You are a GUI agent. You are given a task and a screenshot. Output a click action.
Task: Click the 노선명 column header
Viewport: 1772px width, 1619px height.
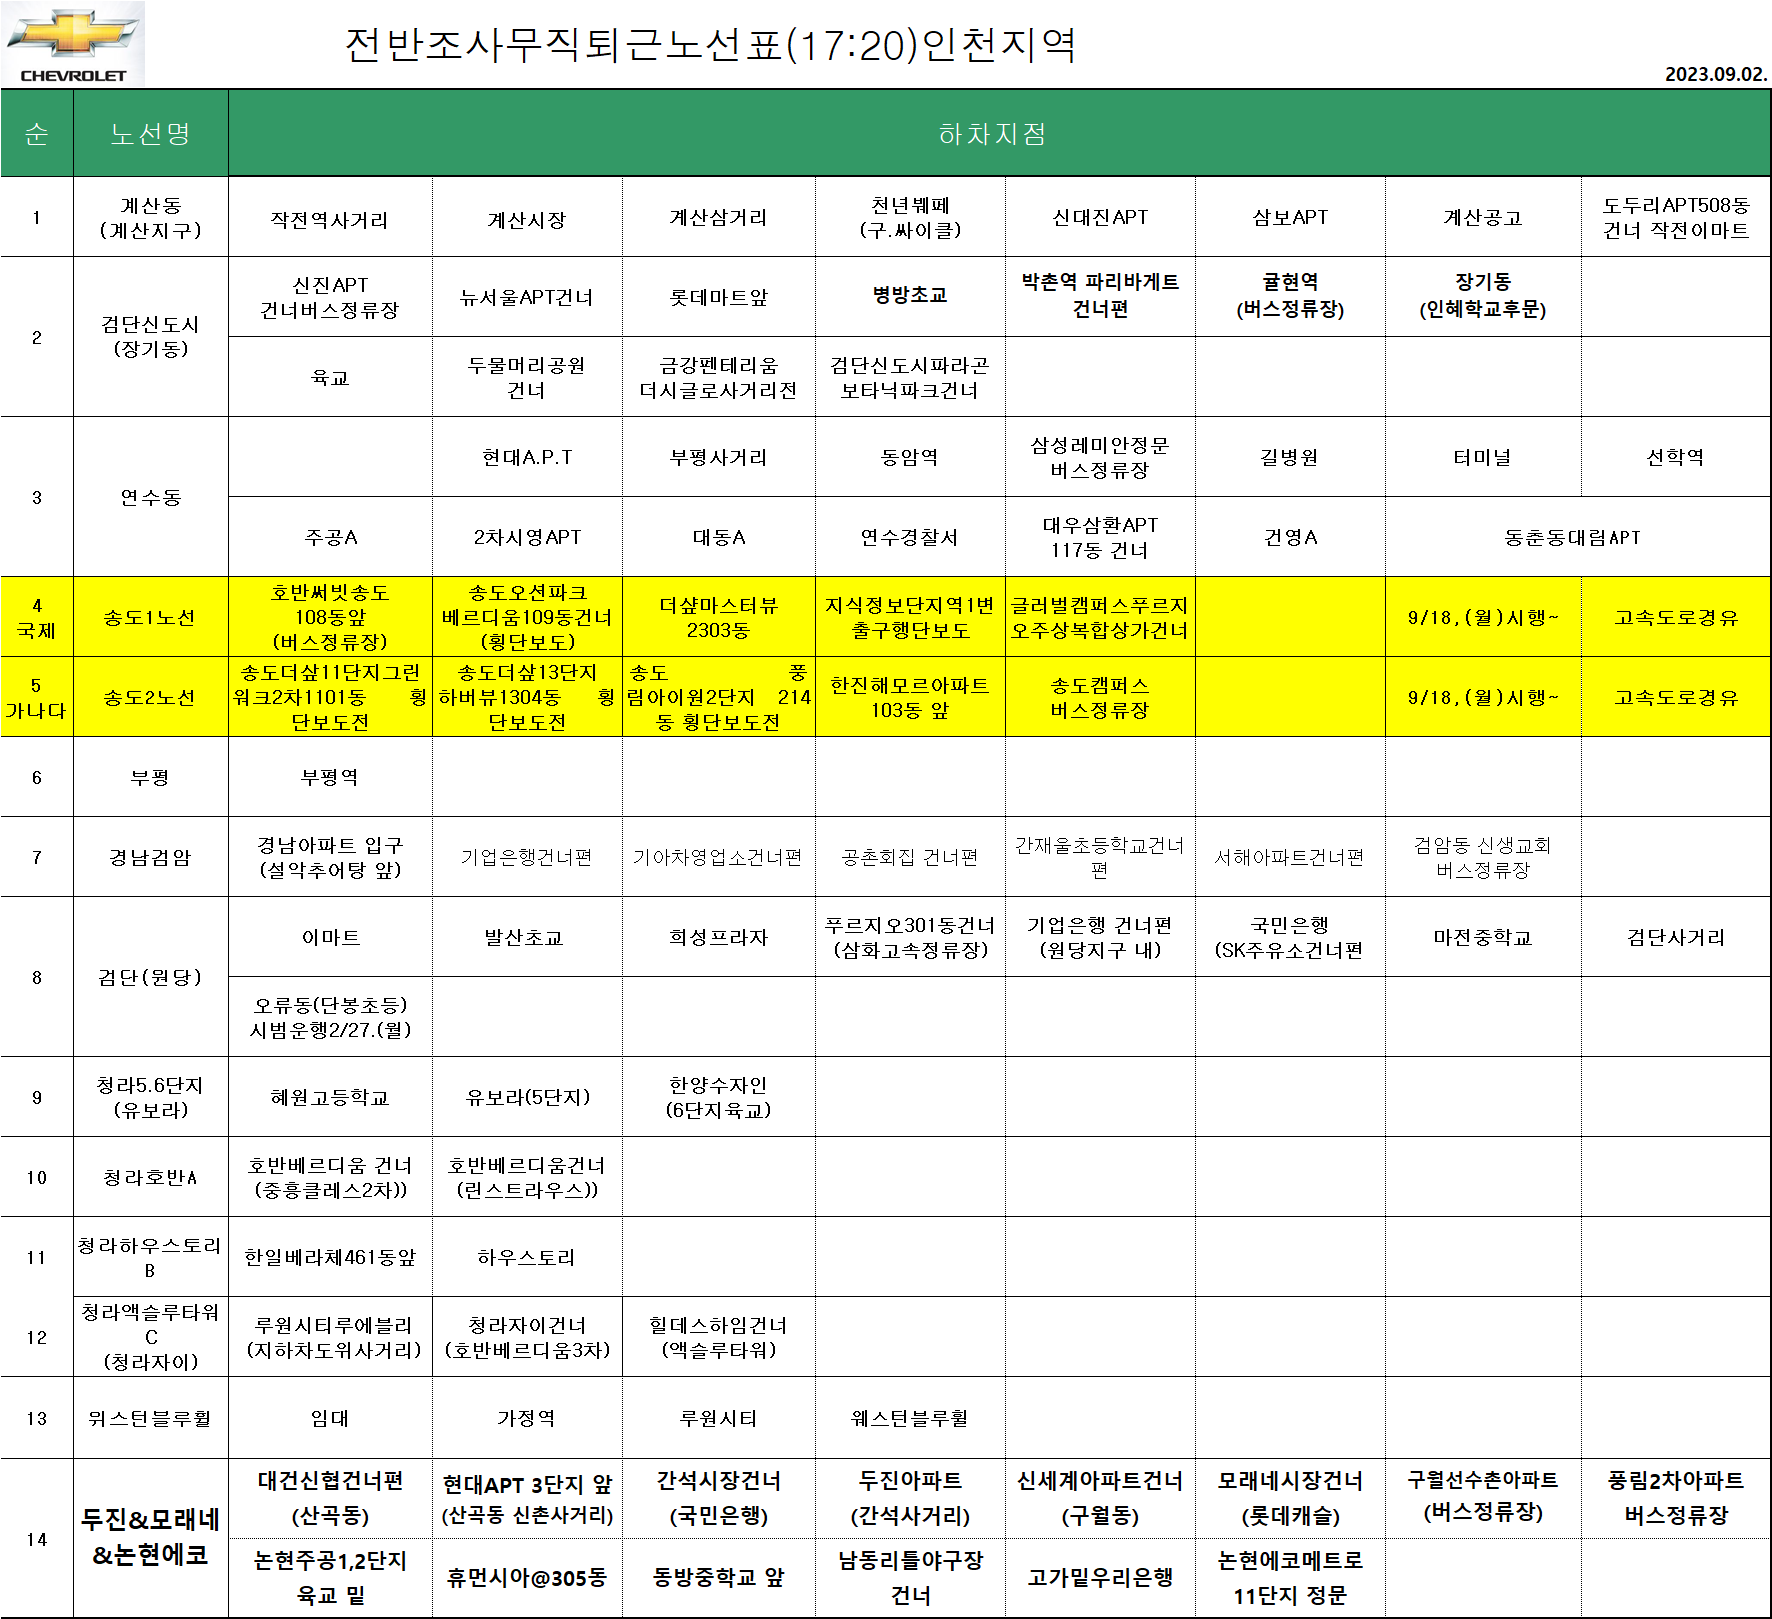[x=150, y=134]
